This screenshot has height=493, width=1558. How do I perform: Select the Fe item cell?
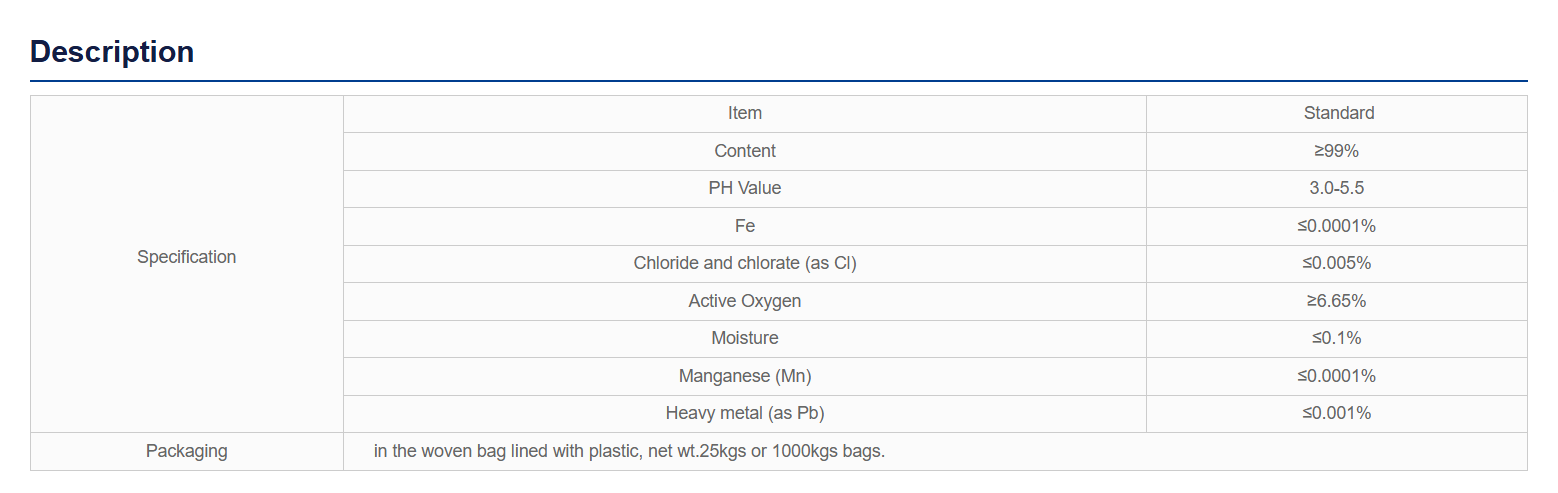point(745,226)
